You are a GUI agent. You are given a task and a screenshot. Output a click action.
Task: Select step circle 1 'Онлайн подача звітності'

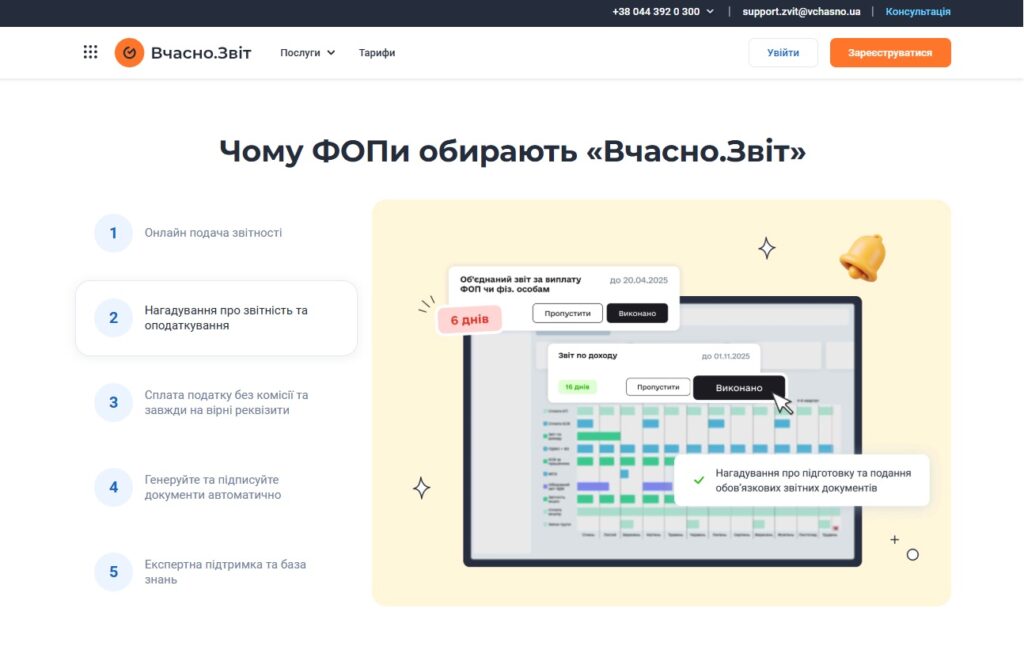(113, 232)
